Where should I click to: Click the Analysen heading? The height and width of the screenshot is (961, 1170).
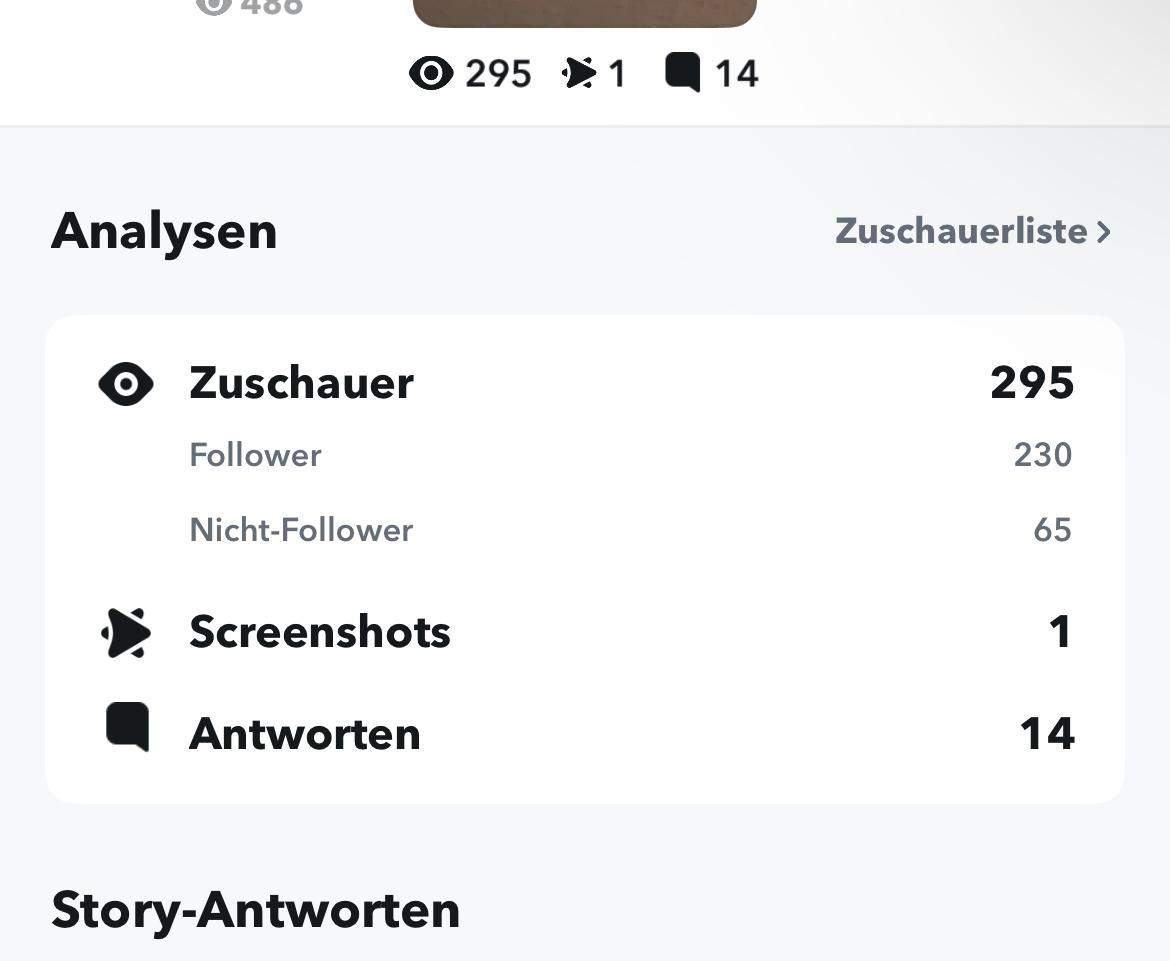pyautogui.click(x=165, y=231)
